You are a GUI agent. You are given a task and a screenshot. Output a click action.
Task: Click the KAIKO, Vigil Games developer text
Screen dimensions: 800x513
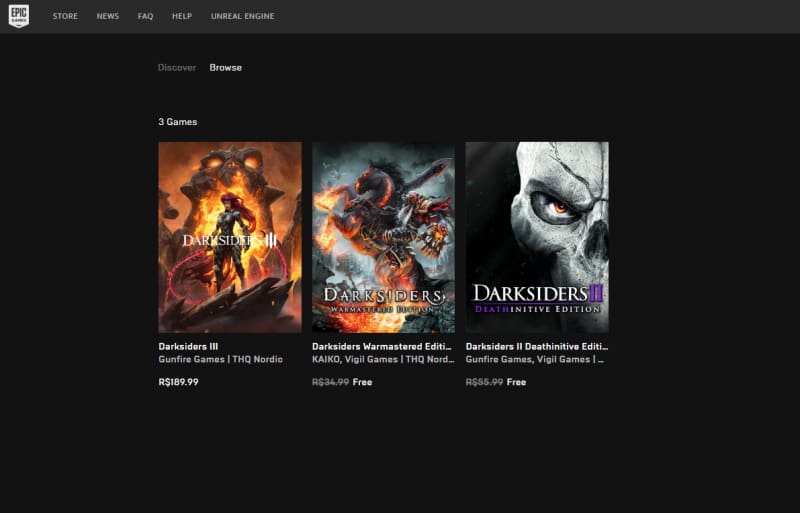tap(383, 359)
